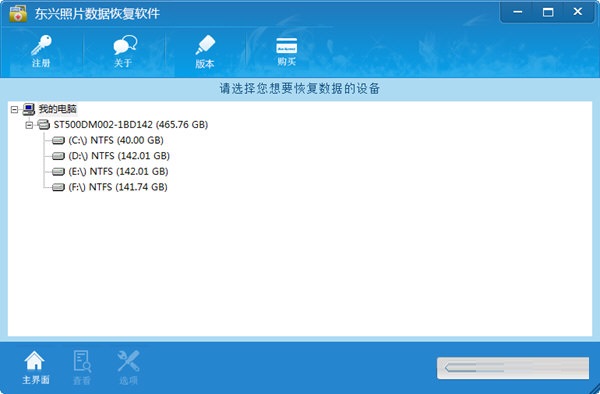Collapse the ST500DM002-1BD142 disk node
Screen dimensions: 600x394
(29, 125)
